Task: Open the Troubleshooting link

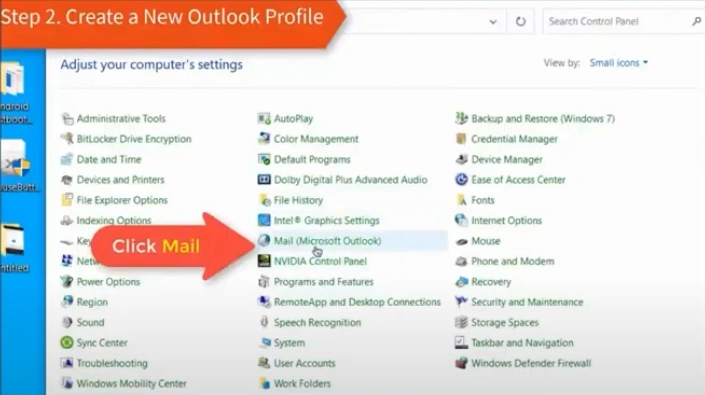Action: pyautogui.click(x=112, y=363)
